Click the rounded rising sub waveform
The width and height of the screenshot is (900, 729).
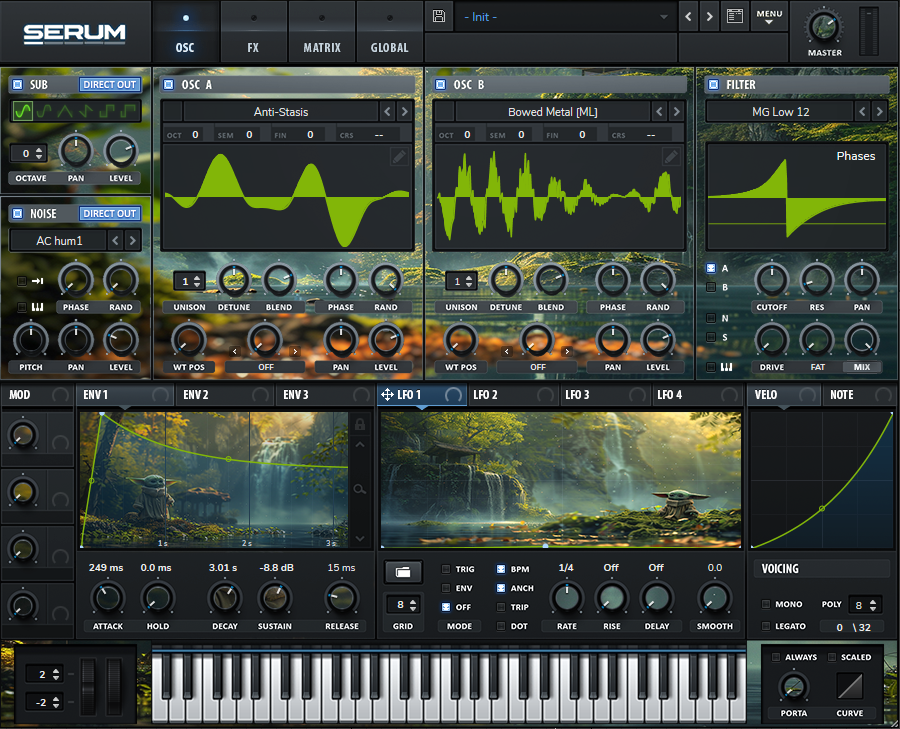44,110
